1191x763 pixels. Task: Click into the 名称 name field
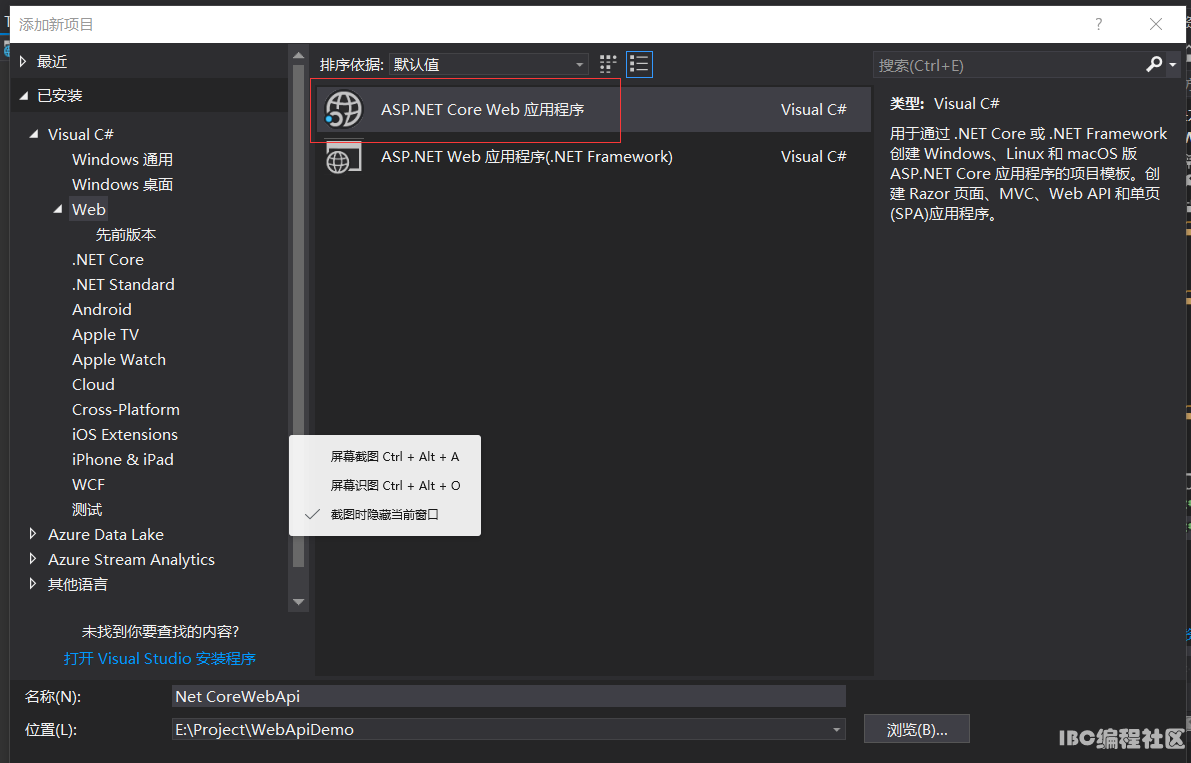pos(508,696)
